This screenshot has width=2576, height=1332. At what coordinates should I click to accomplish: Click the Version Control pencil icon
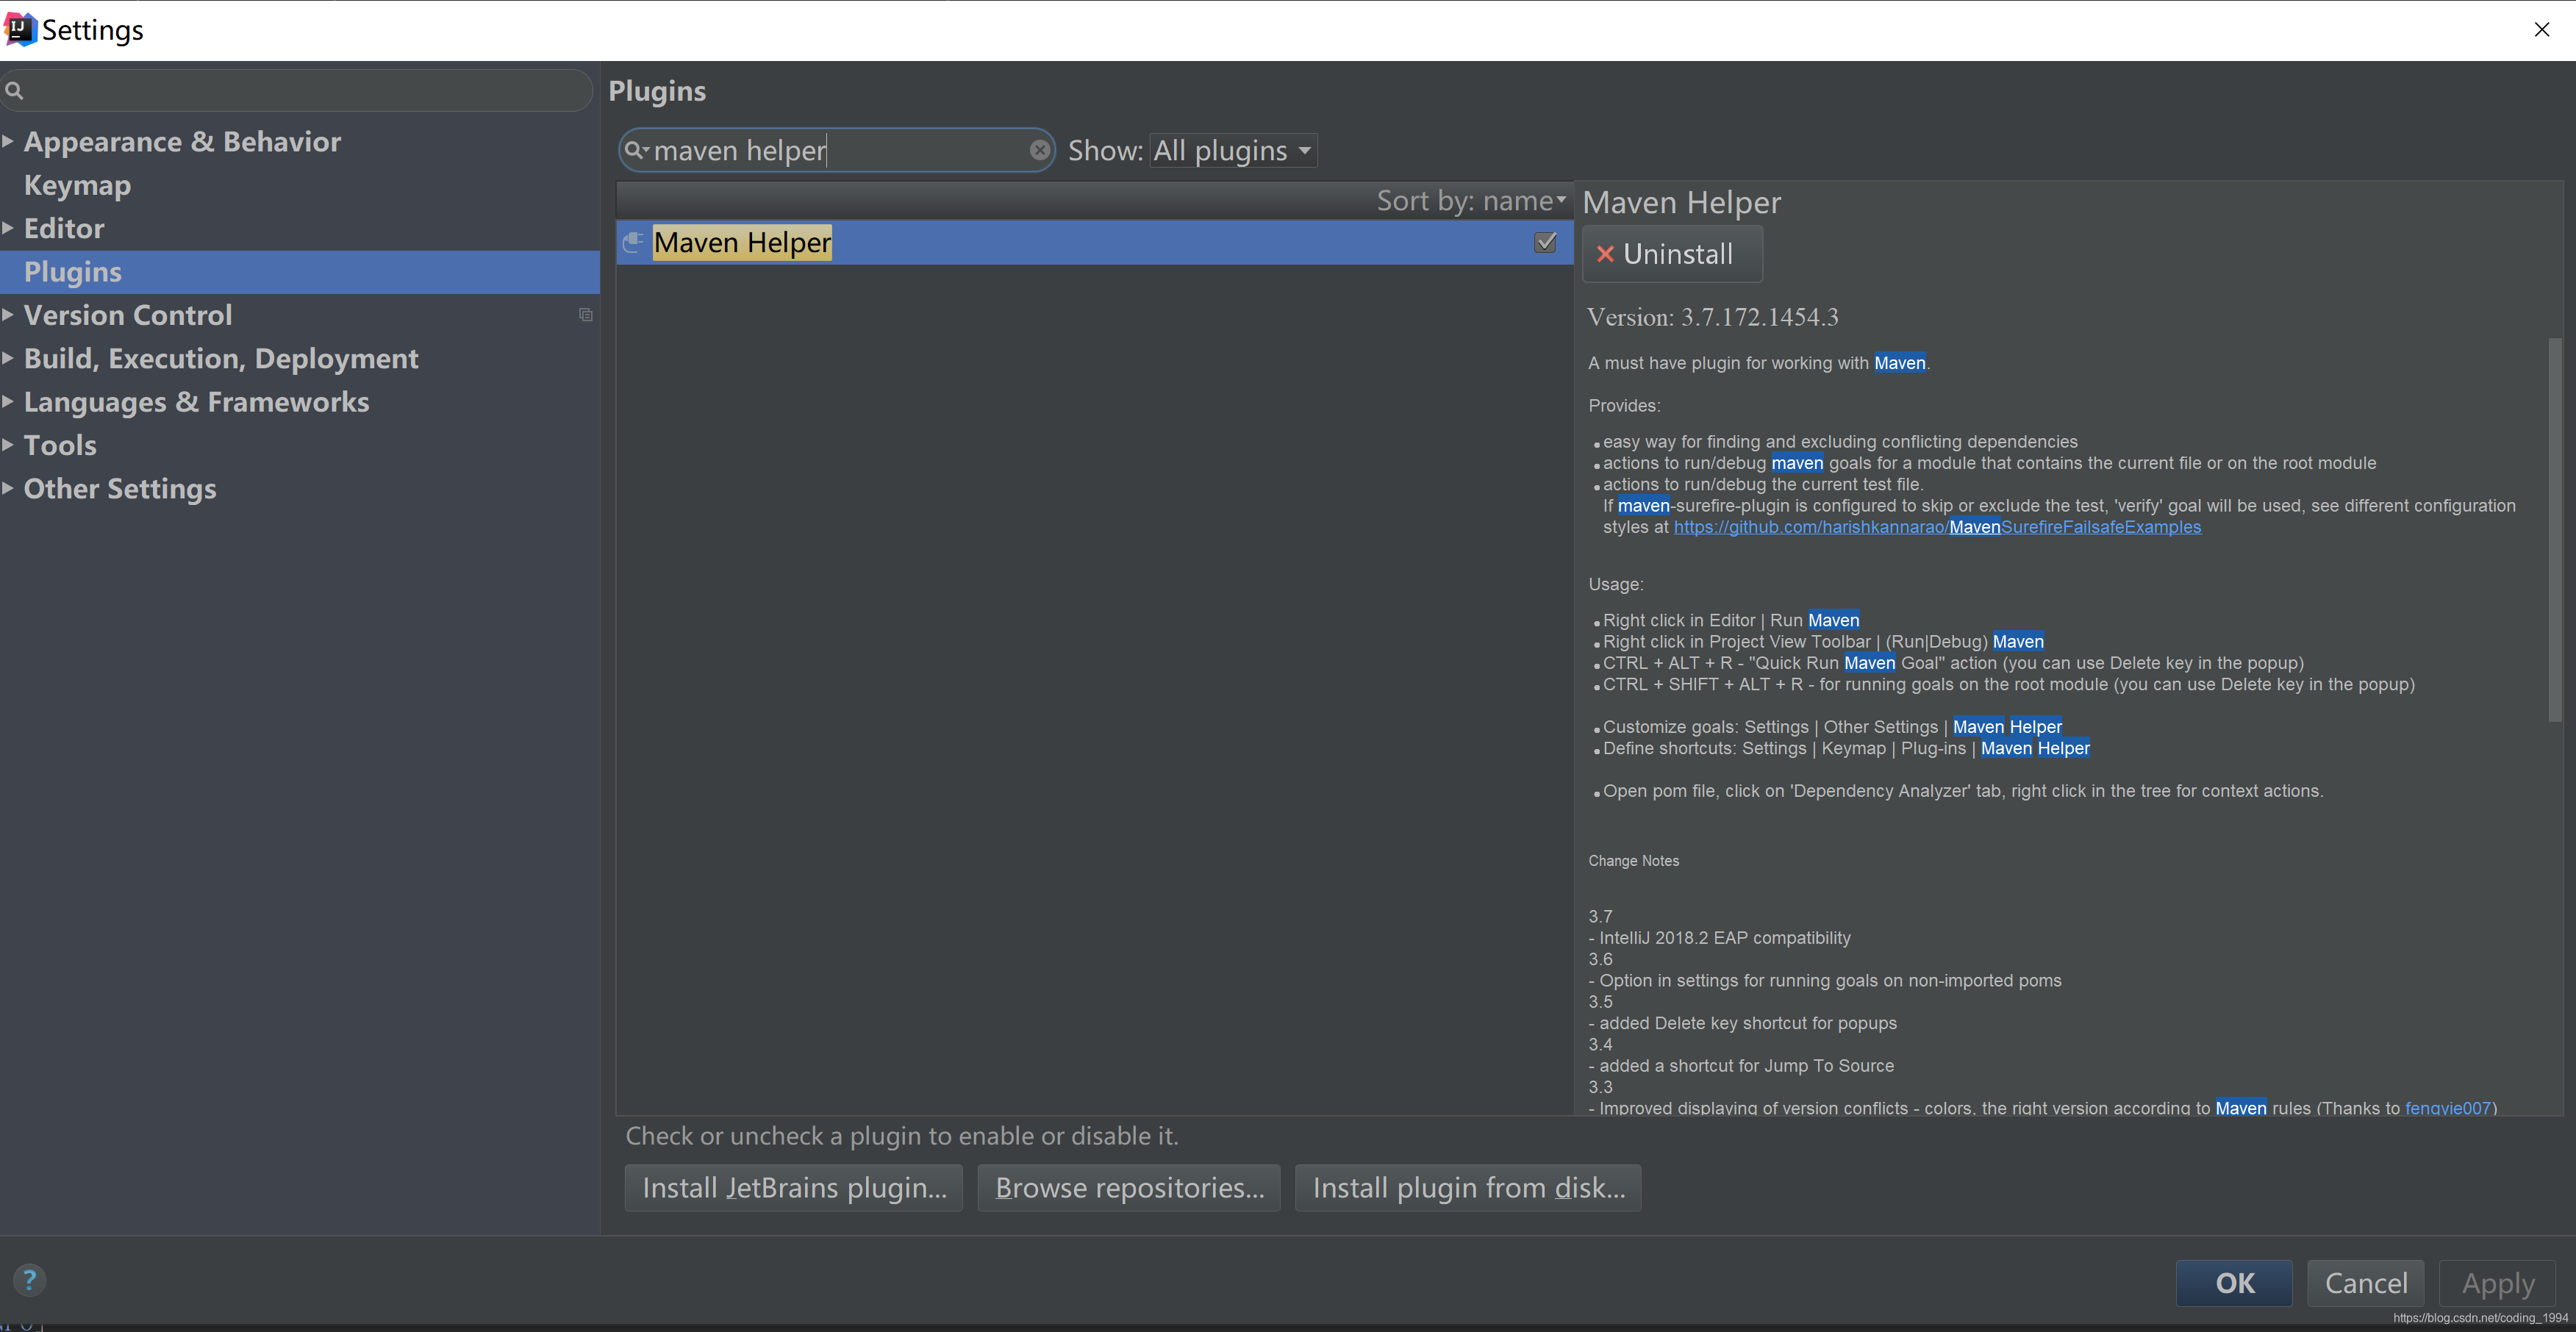(584, 316)
